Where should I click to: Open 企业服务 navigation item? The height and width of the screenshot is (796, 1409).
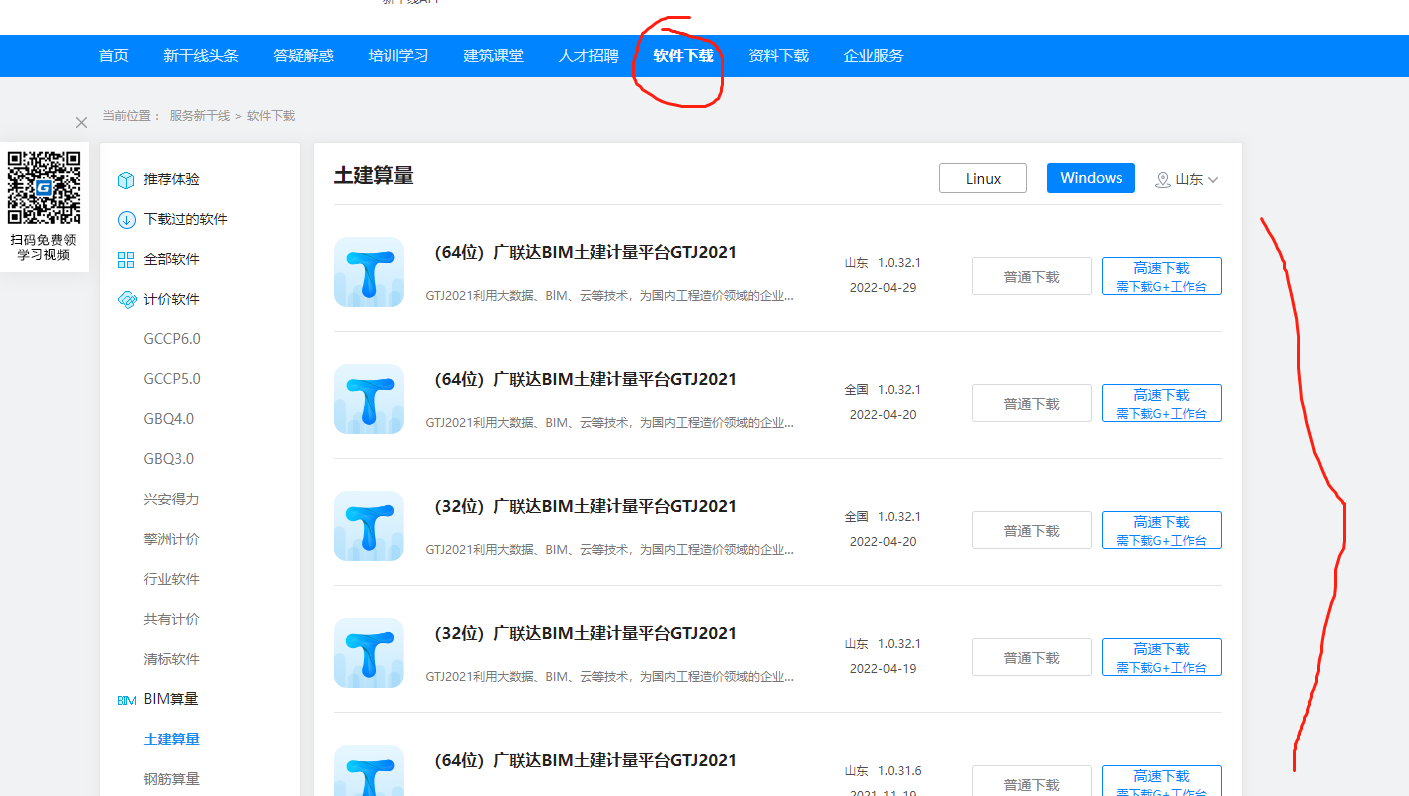[x=874, y=56]
